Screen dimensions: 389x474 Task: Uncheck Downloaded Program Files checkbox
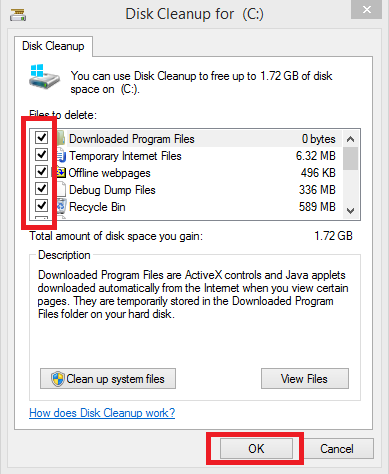tap(42, 137)
